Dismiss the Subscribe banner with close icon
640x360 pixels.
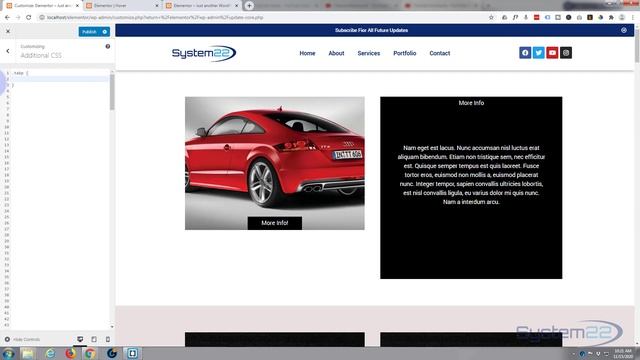click(x=624, y=30)
